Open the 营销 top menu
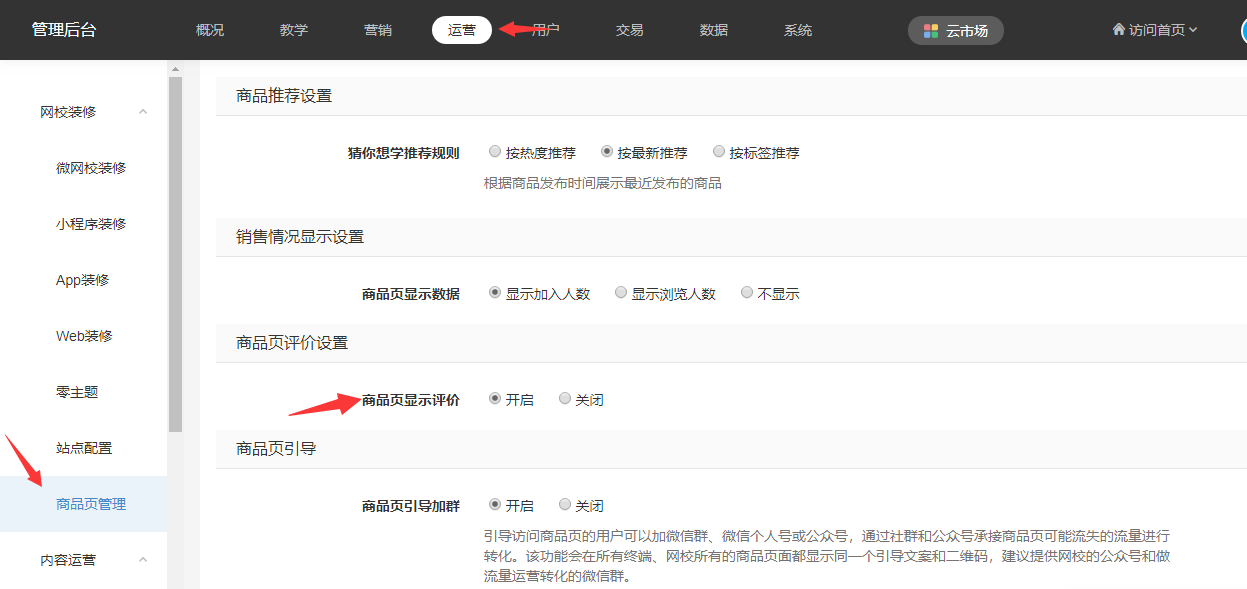1247x589 pixels. [x=378, y=30]
